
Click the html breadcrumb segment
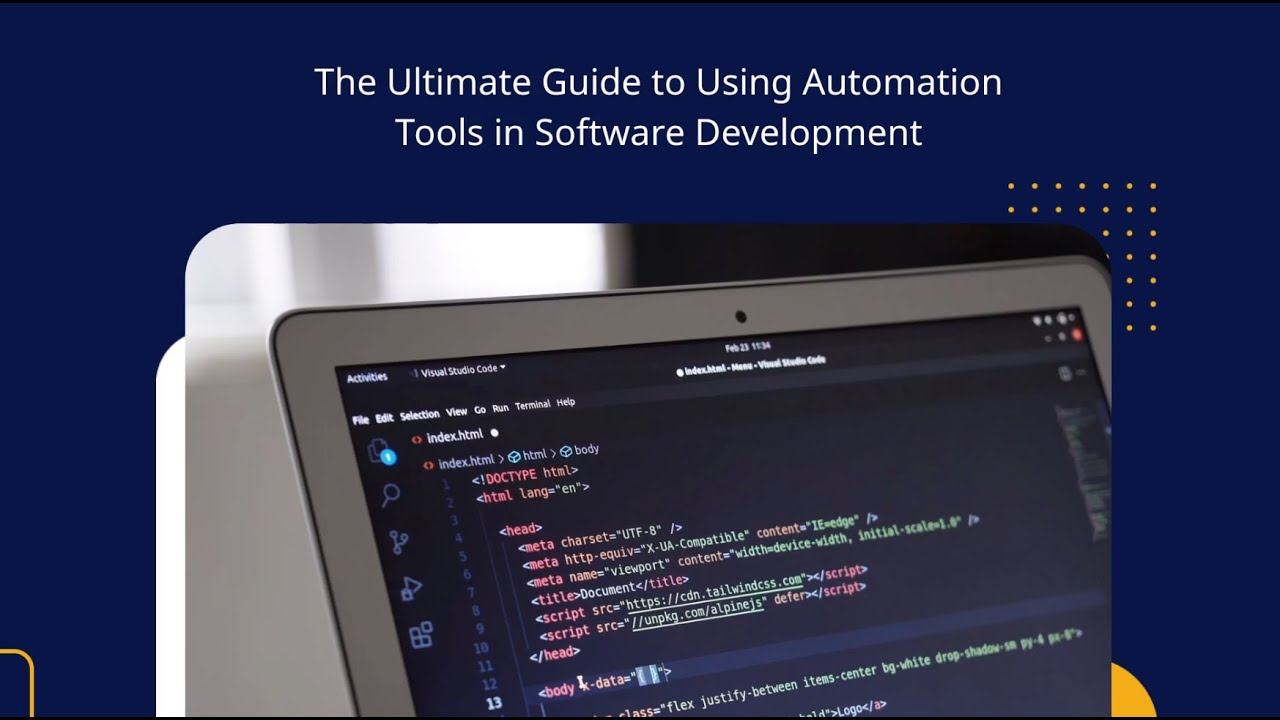point(534,455)
